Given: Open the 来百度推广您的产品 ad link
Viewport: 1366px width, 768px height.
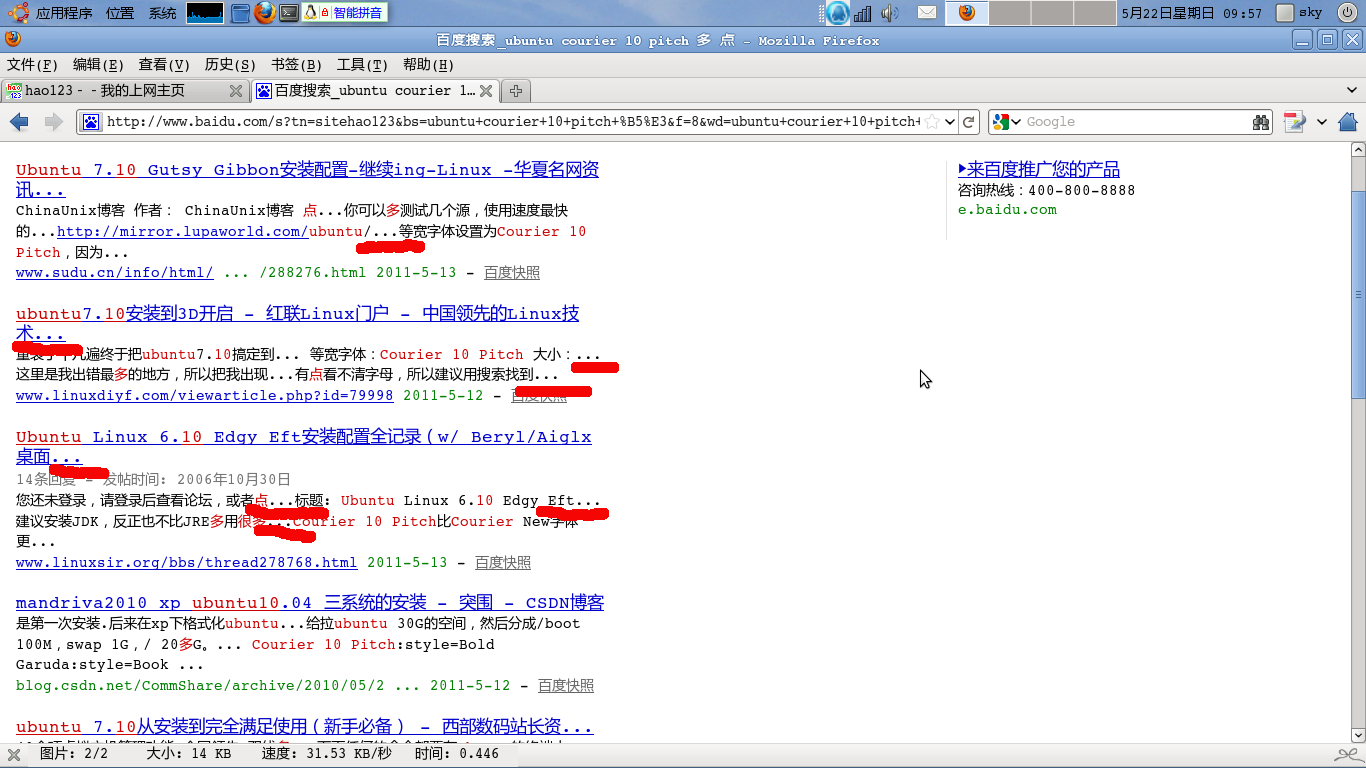Looking at the screenshot, I should [x=1039, y=170].
